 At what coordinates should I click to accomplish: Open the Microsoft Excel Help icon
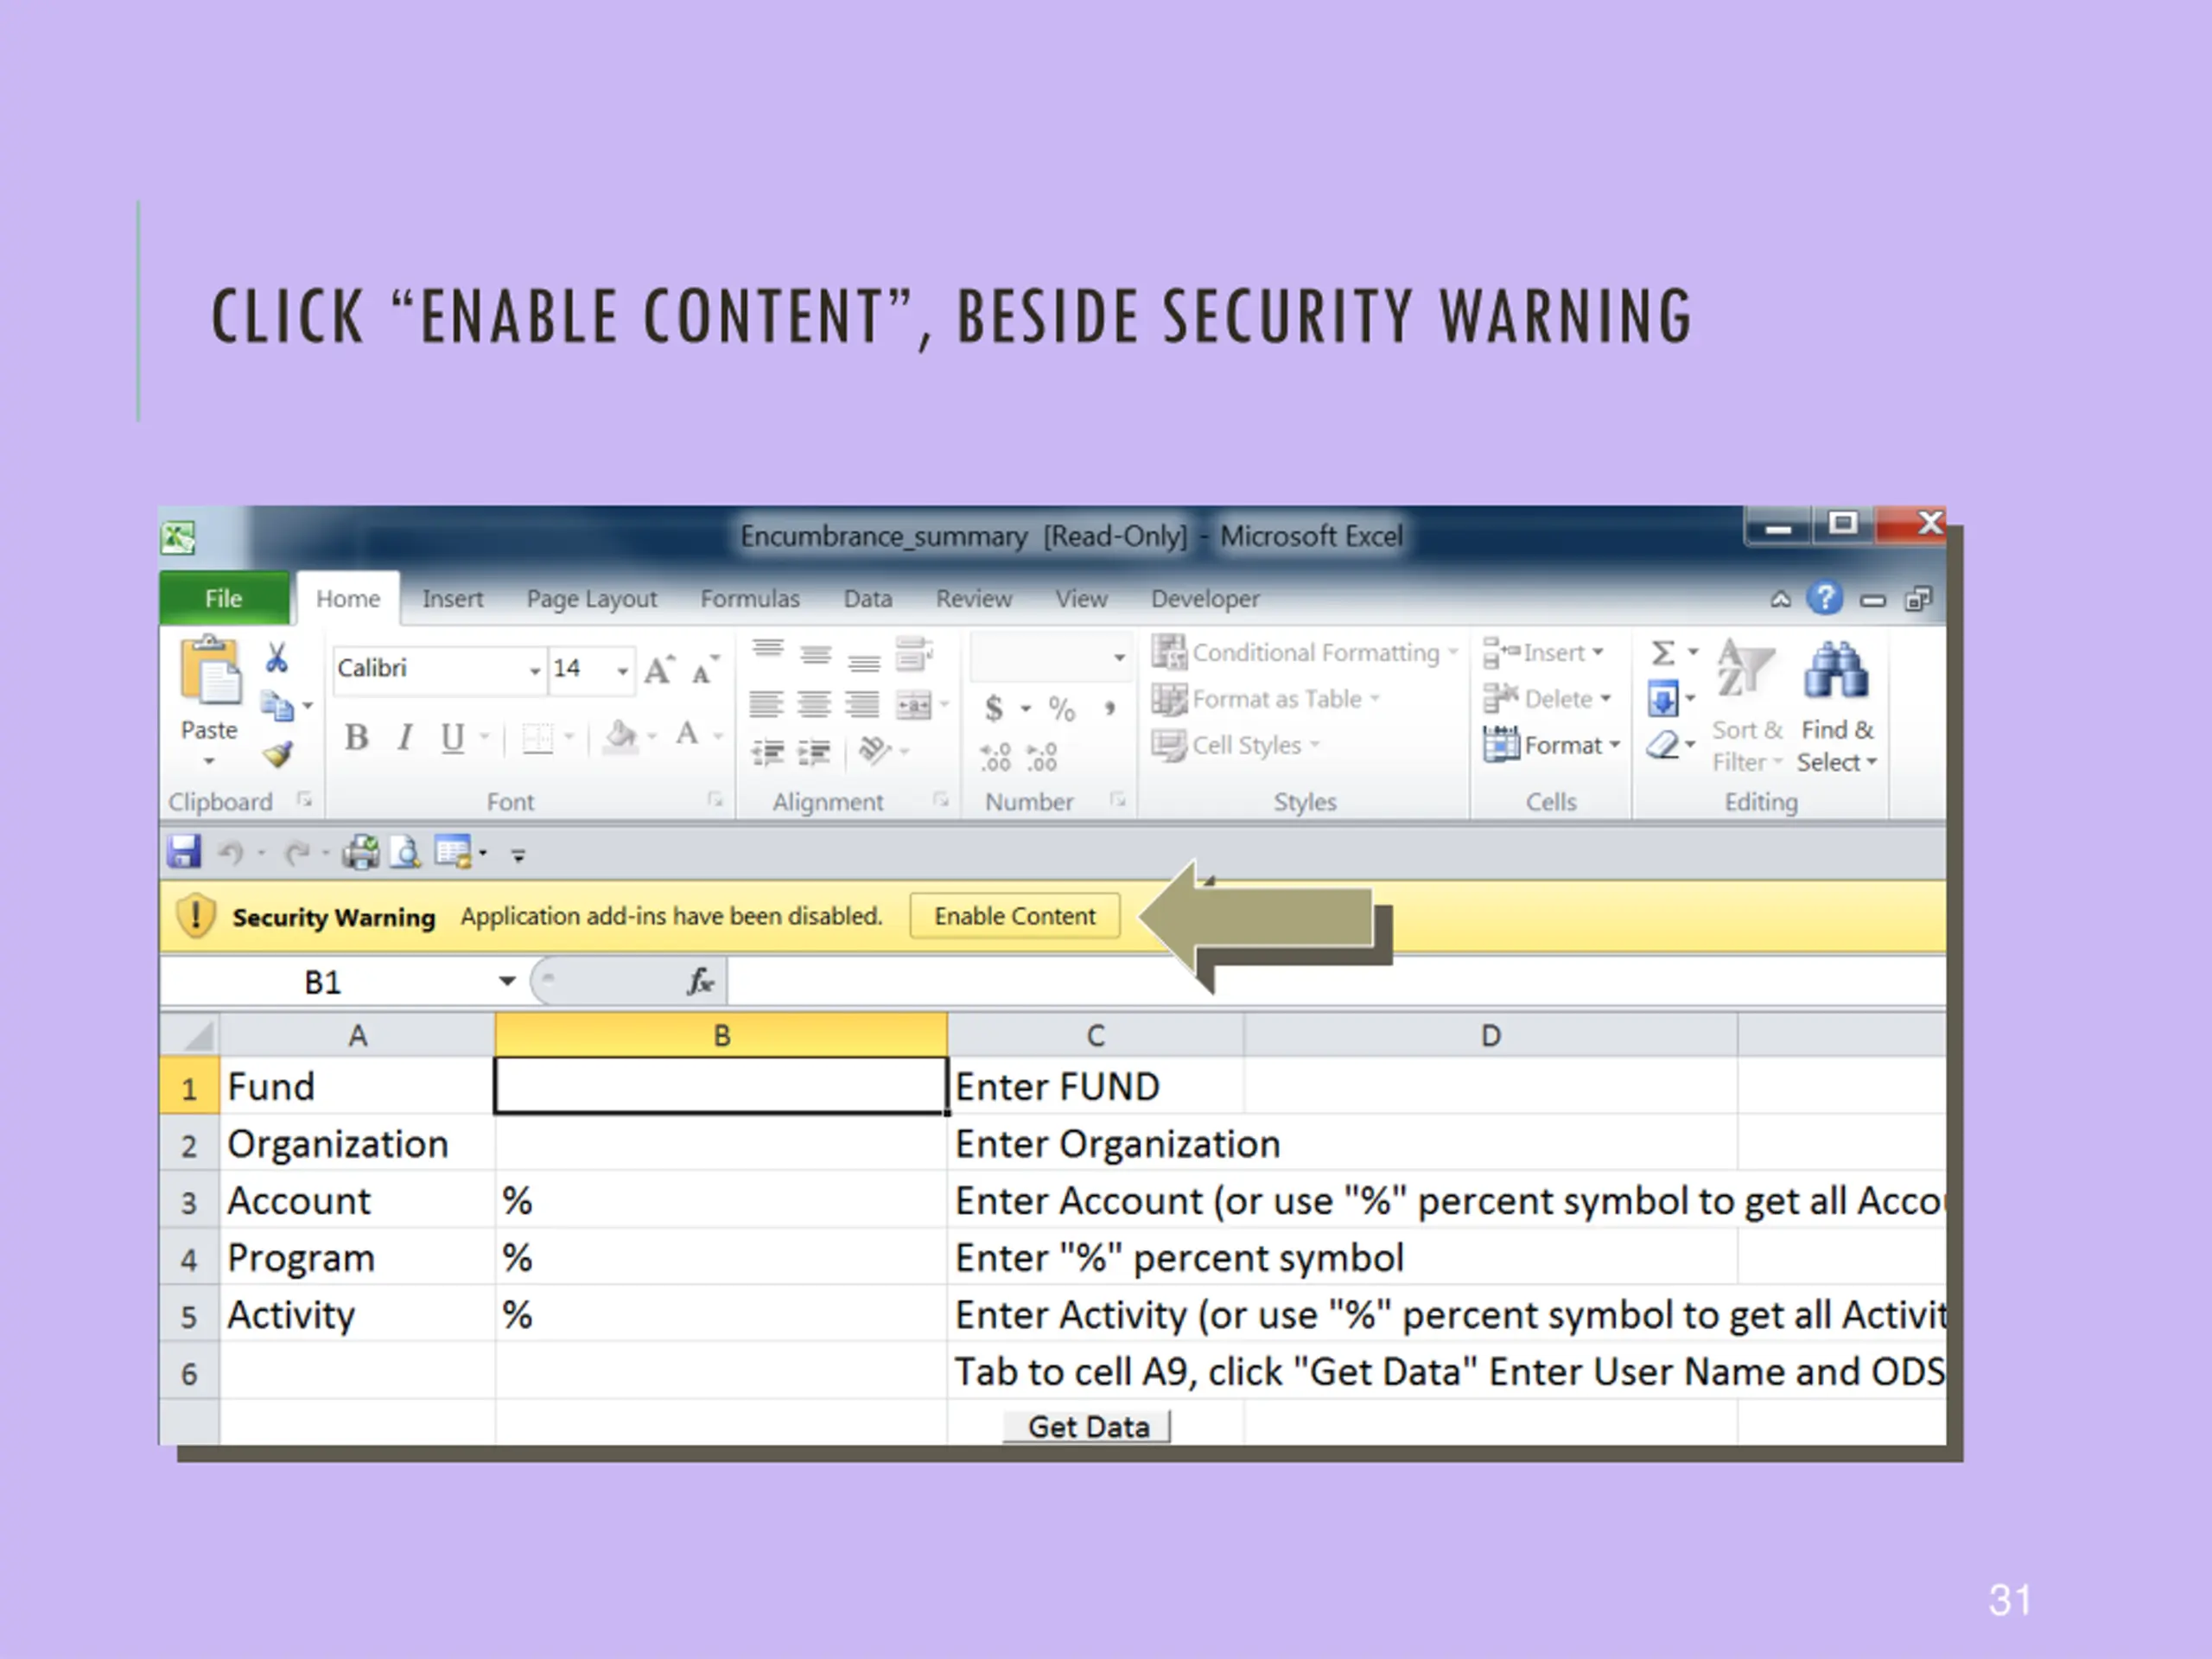point(1824,599)
